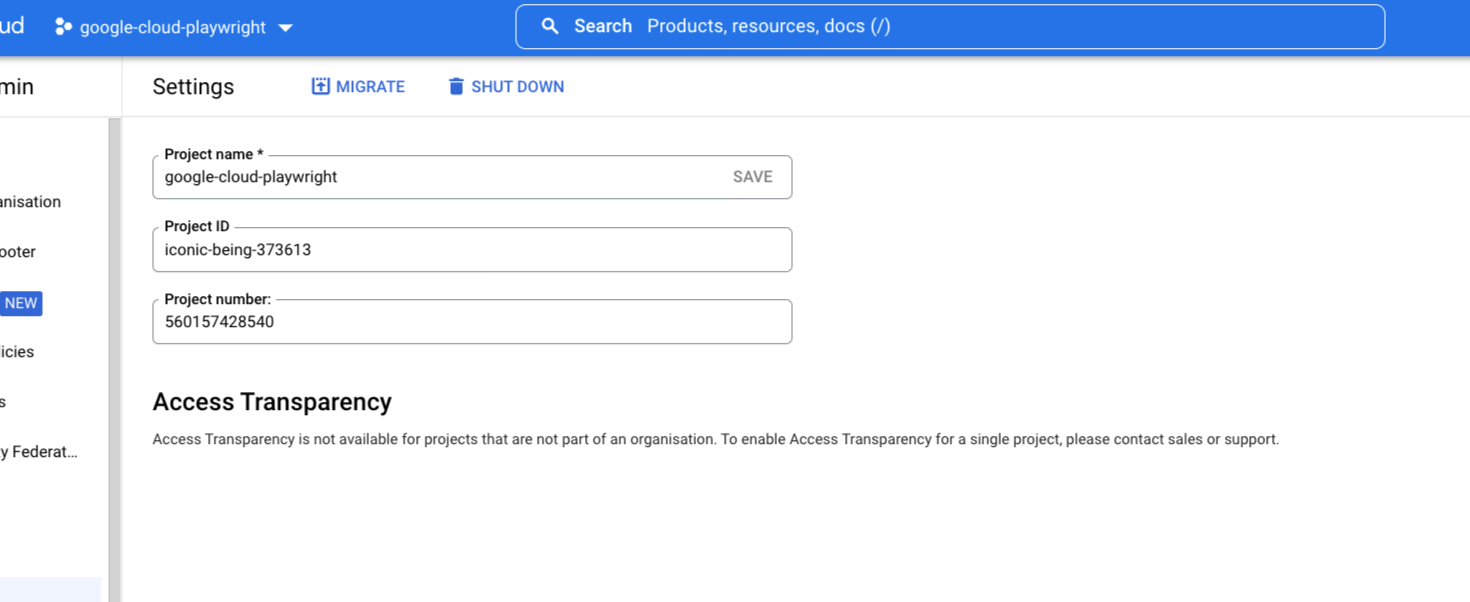The image size is (1470, 602).
Task: Click the trash icon beside SHUT DOWN
Action: point(456,86)
